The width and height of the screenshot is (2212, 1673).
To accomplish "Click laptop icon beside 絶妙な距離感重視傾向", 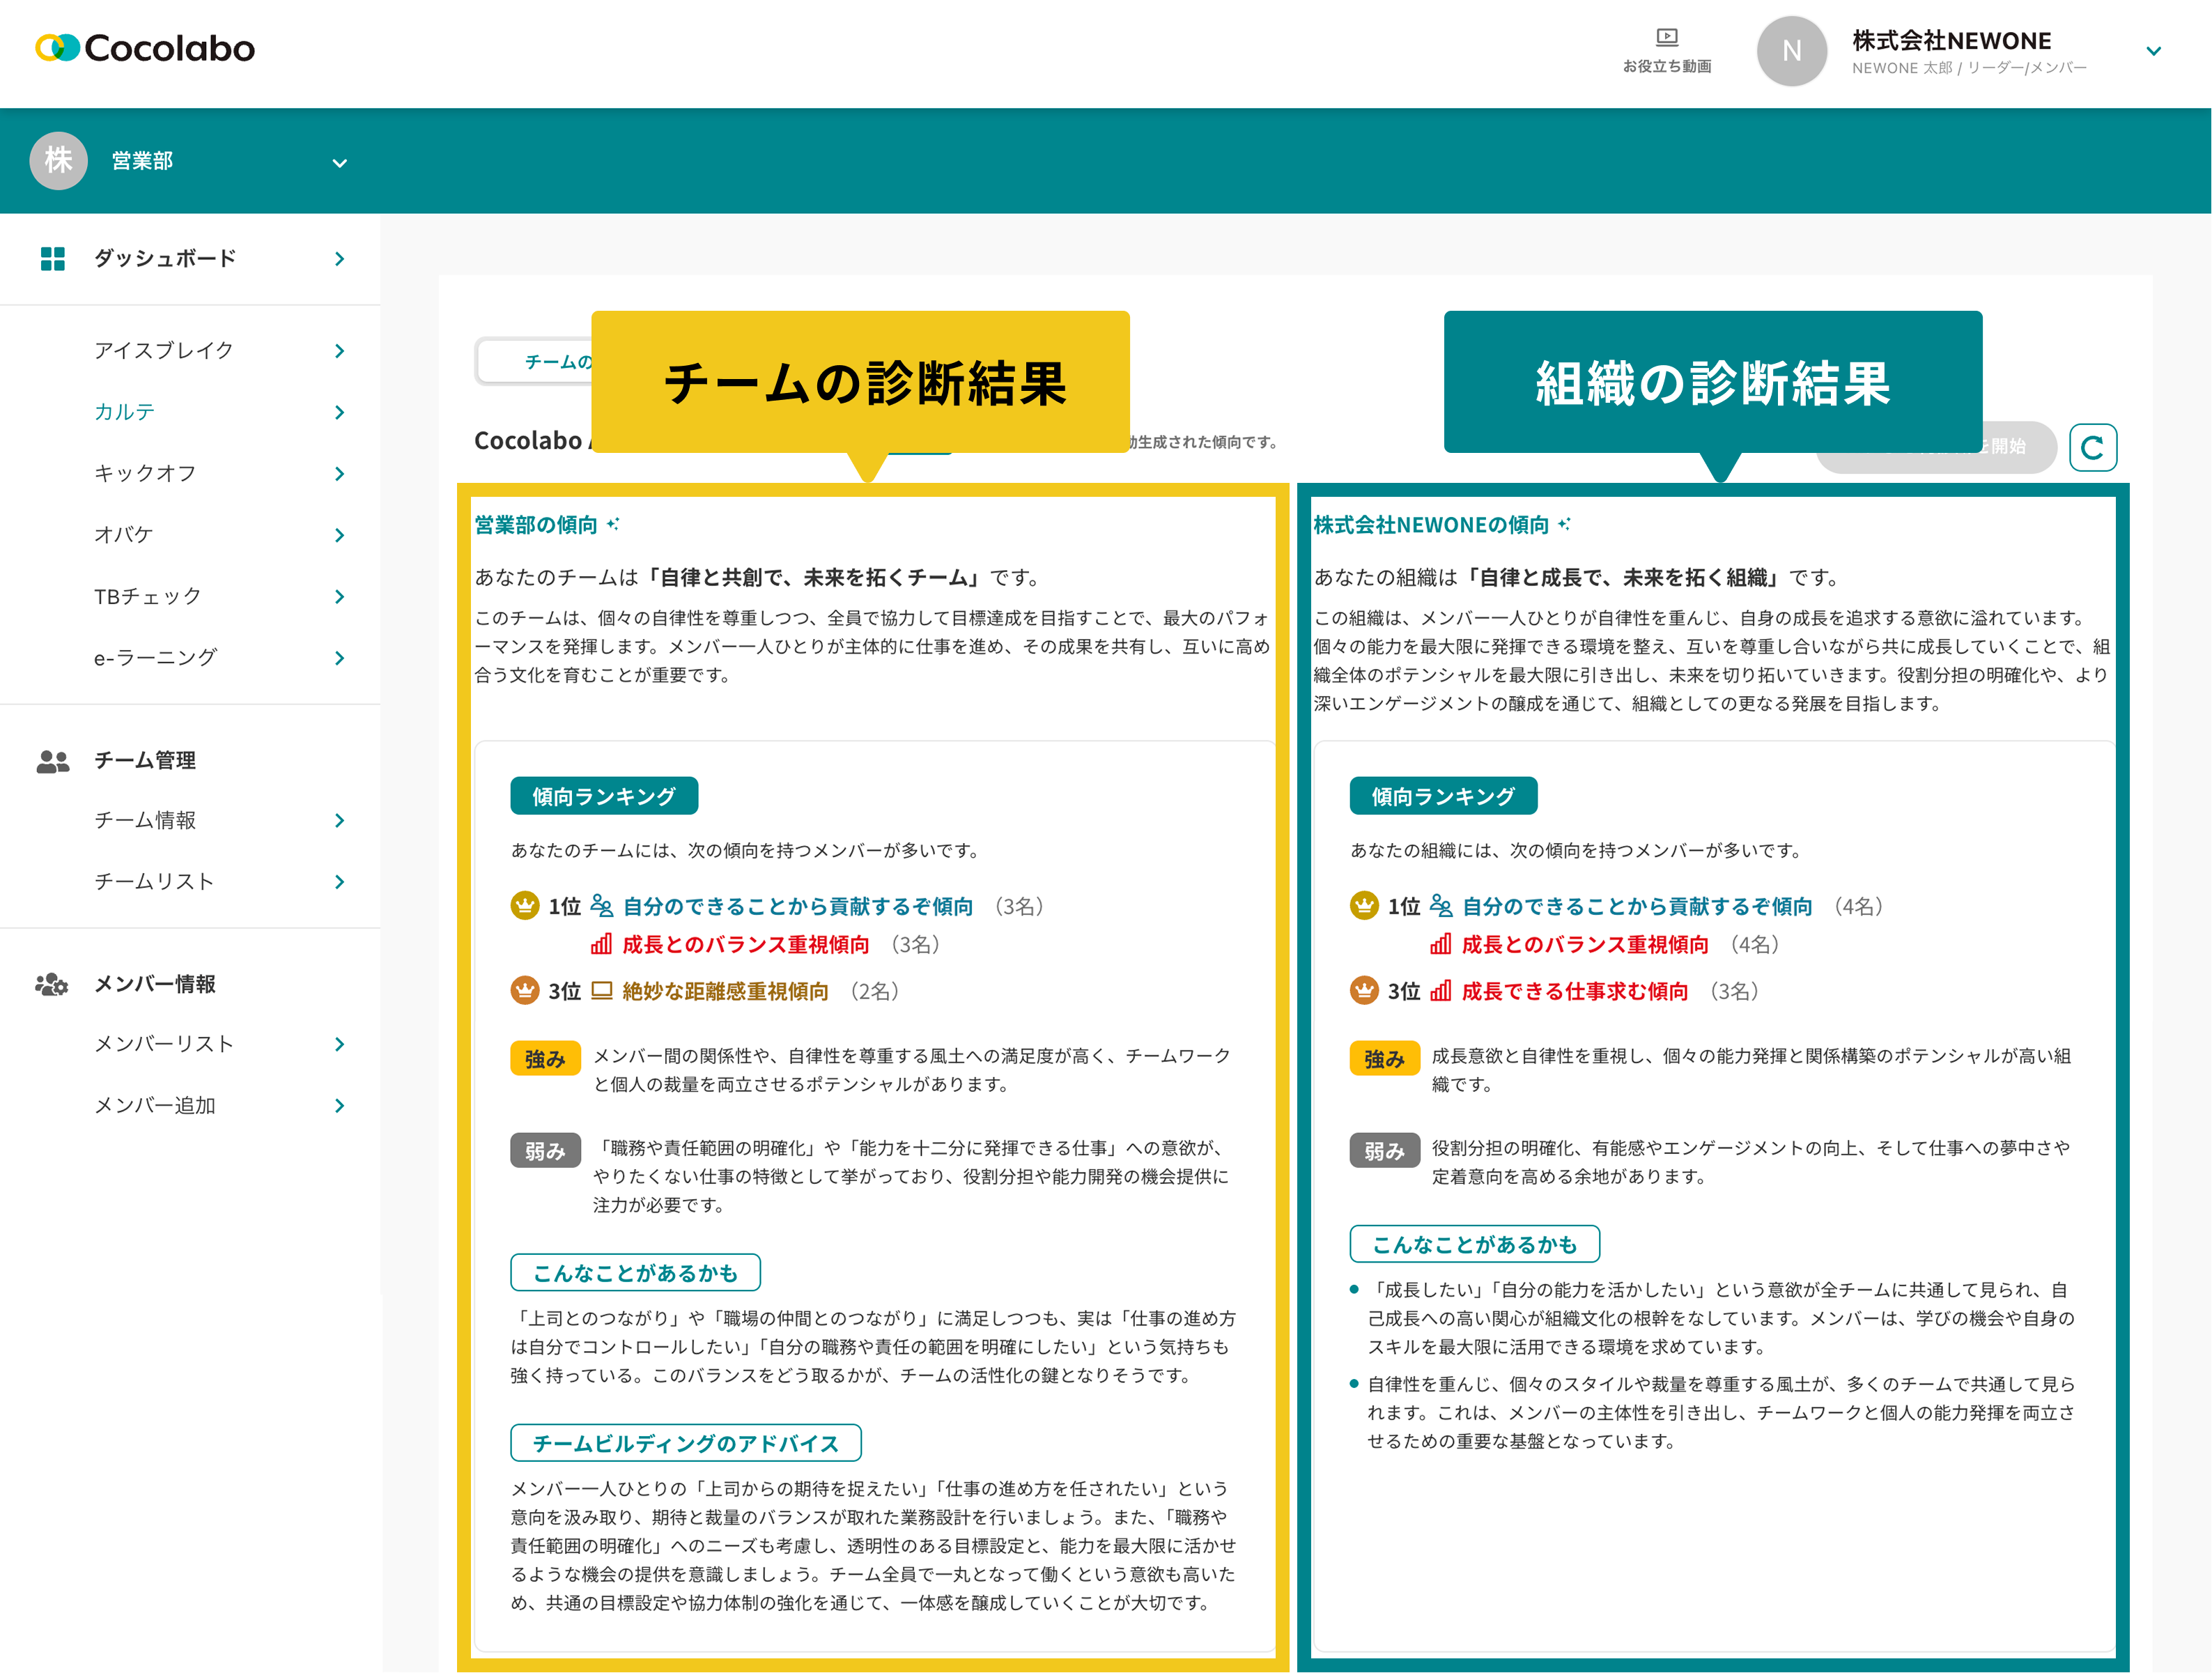I will pyautogui.click(x=601, y=991).
